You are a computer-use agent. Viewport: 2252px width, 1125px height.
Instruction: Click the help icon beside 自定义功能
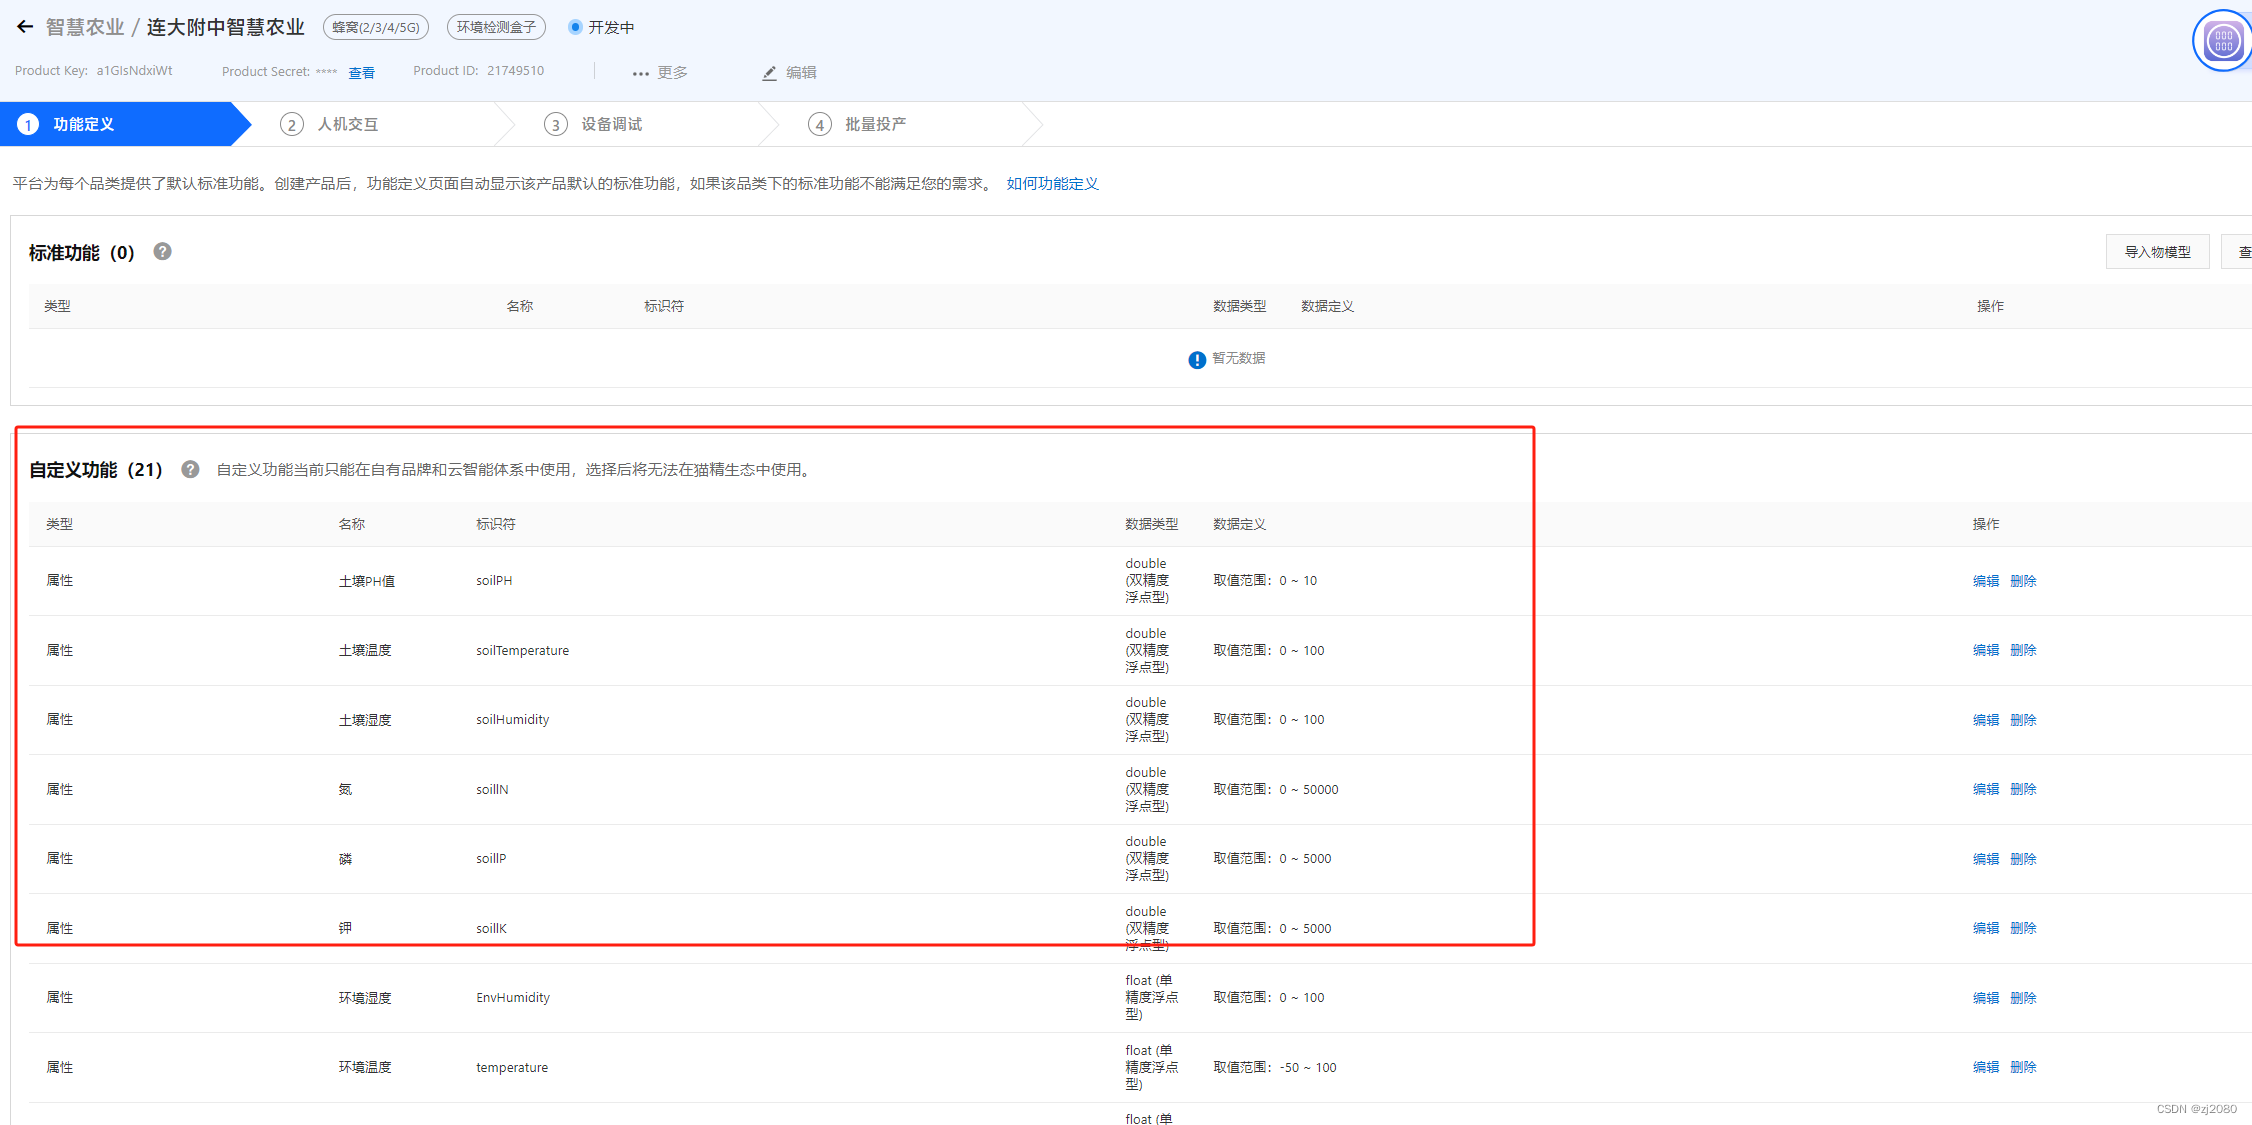click(x=190, y=469)
